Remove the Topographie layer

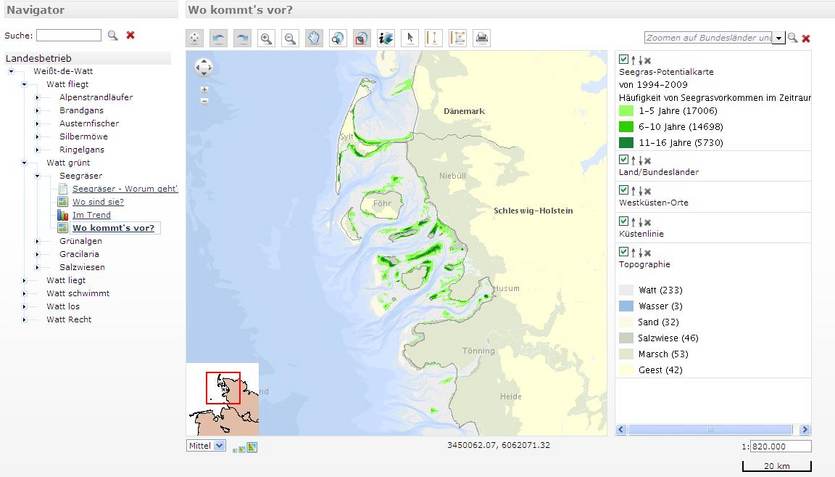tap(648, 253)
